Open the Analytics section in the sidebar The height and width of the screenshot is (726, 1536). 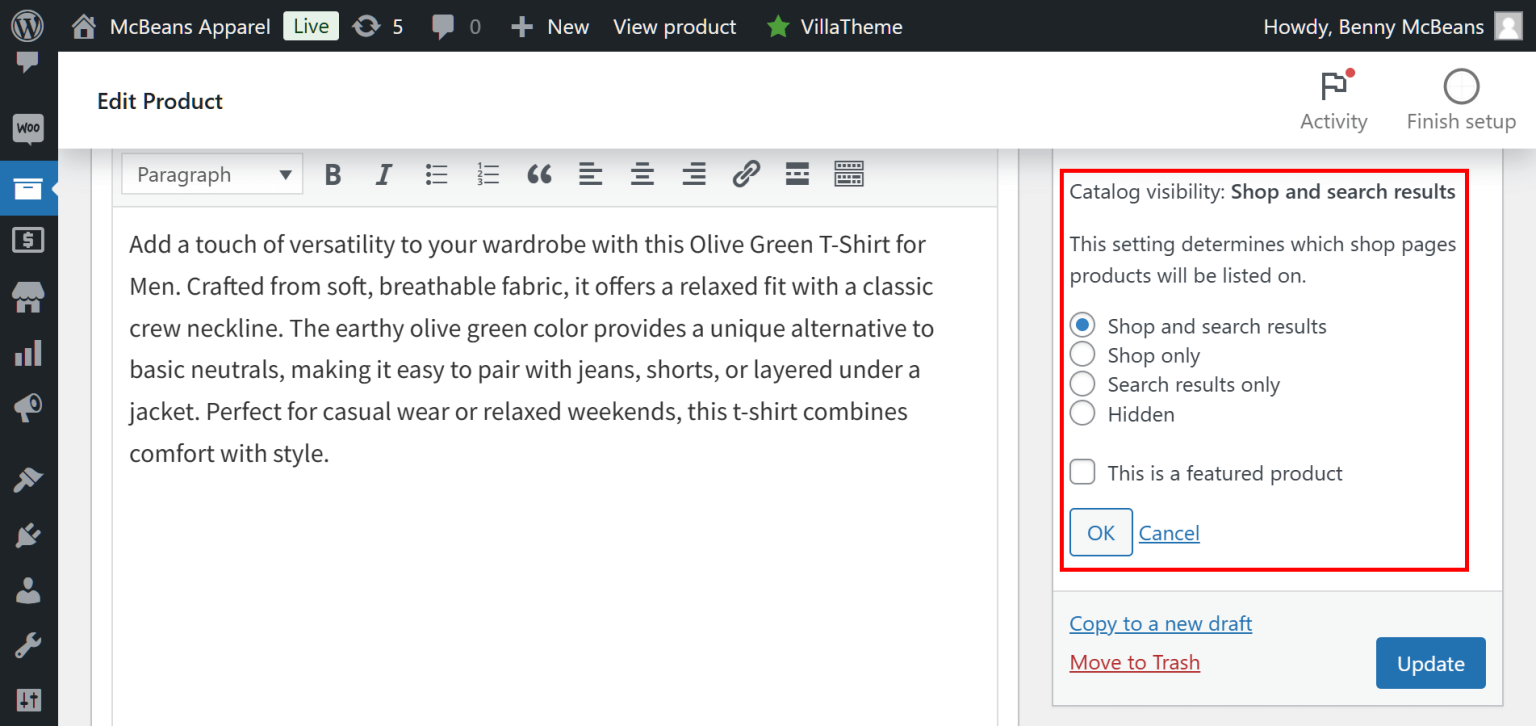[x=27, y=352]
